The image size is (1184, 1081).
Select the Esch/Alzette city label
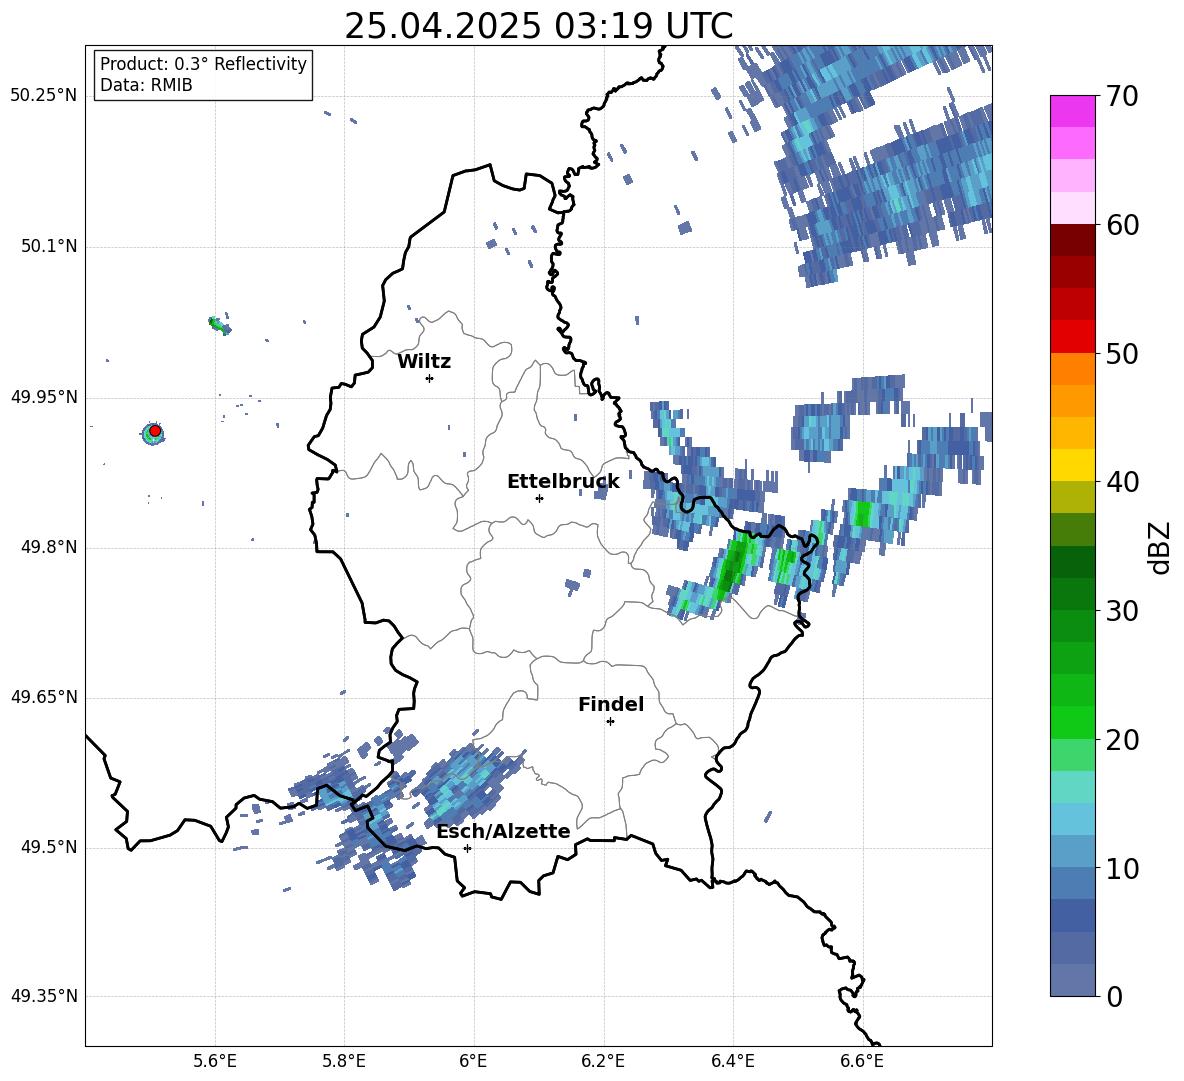click(x=503, y=831)
